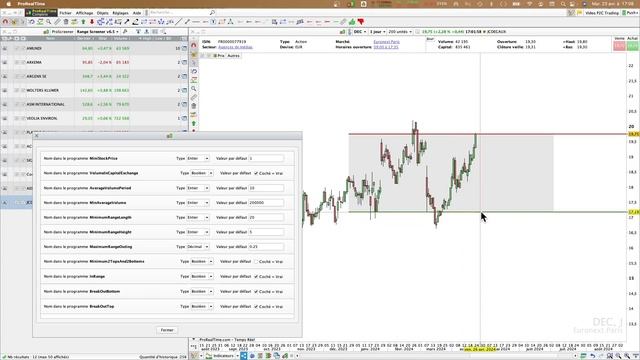Open the Range Screener v6.1 dropdown
Viewport: 640px width, 360px height.
tap(98, 31)
